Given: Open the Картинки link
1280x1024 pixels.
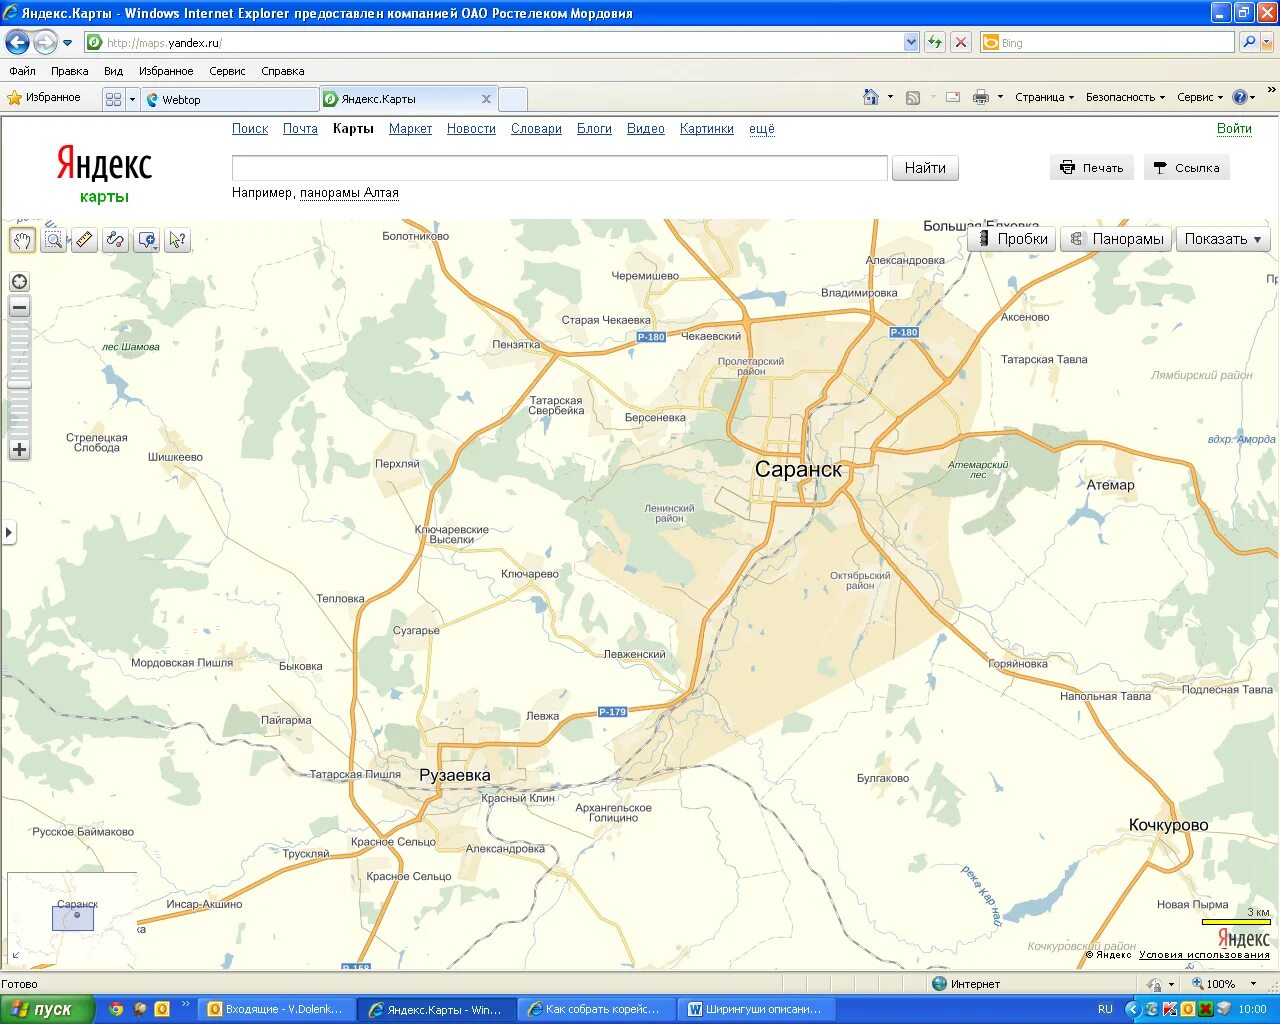Looking at the screenshot, I should [707, 129].
